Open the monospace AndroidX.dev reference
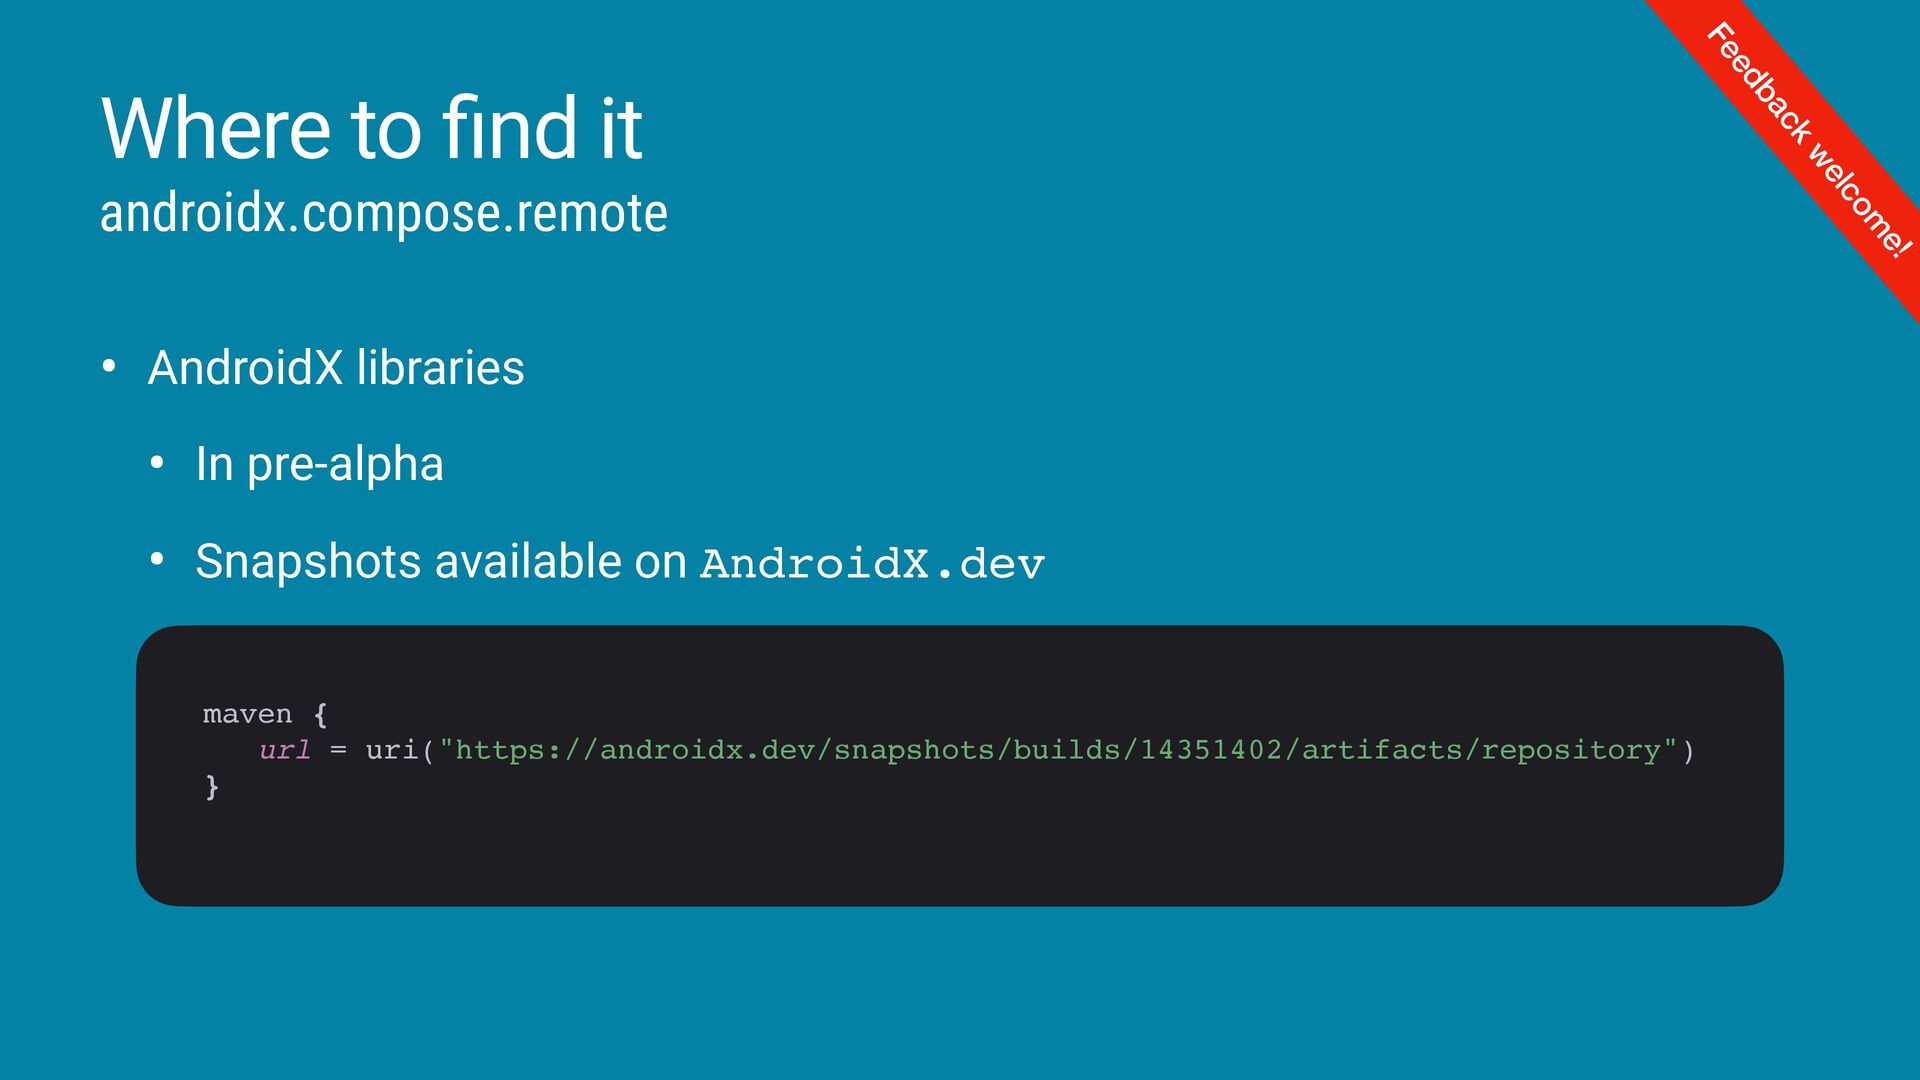 (872, 564)
